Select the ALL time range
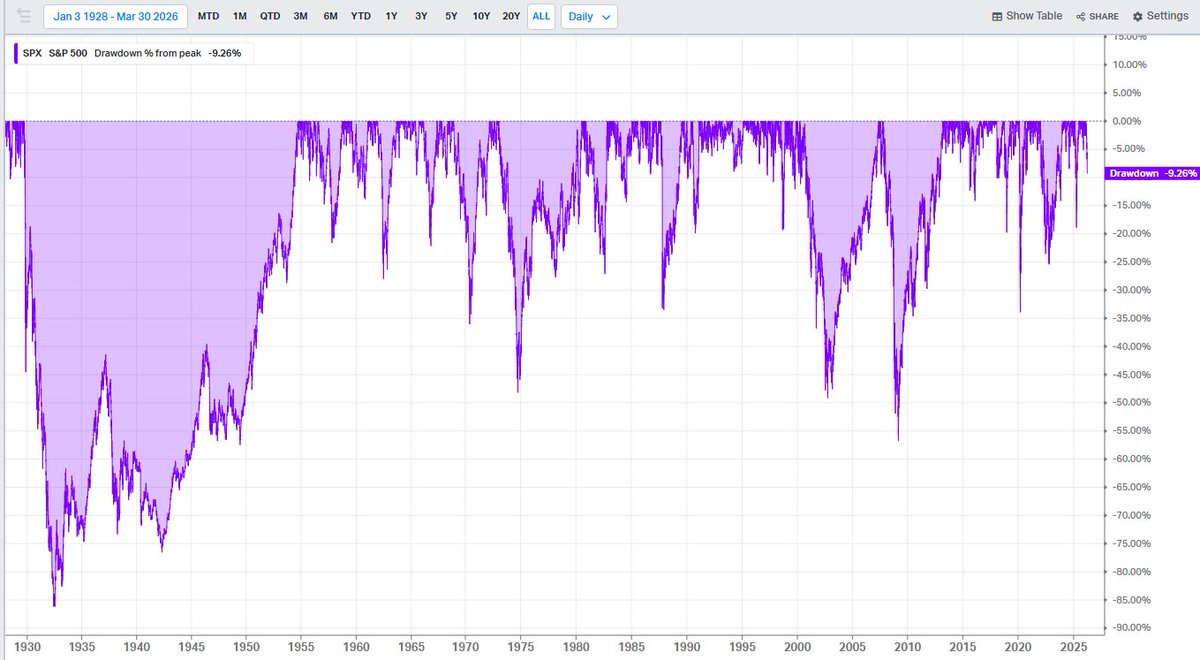The width and height of the screenshot is (1200, 660). click(x=541, y=17)
